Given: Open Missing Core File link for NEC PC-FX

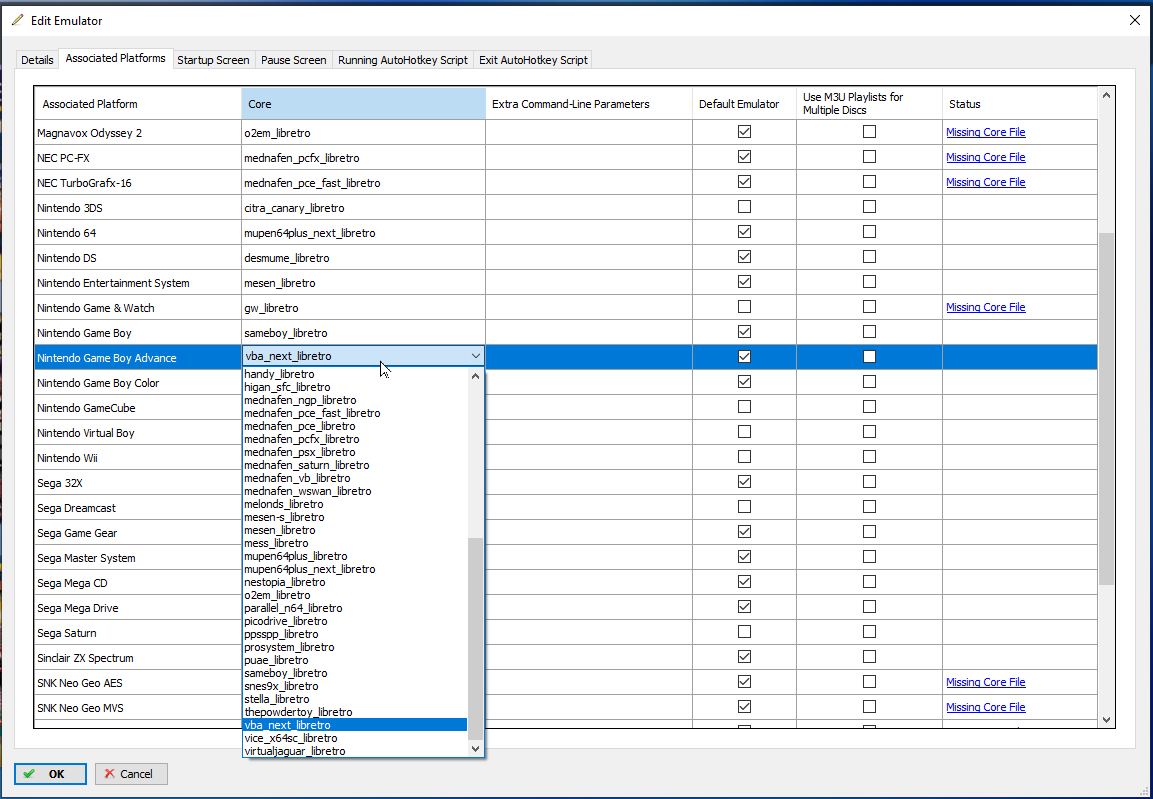Looking at the screenshot, I should (x=985, y=157).
